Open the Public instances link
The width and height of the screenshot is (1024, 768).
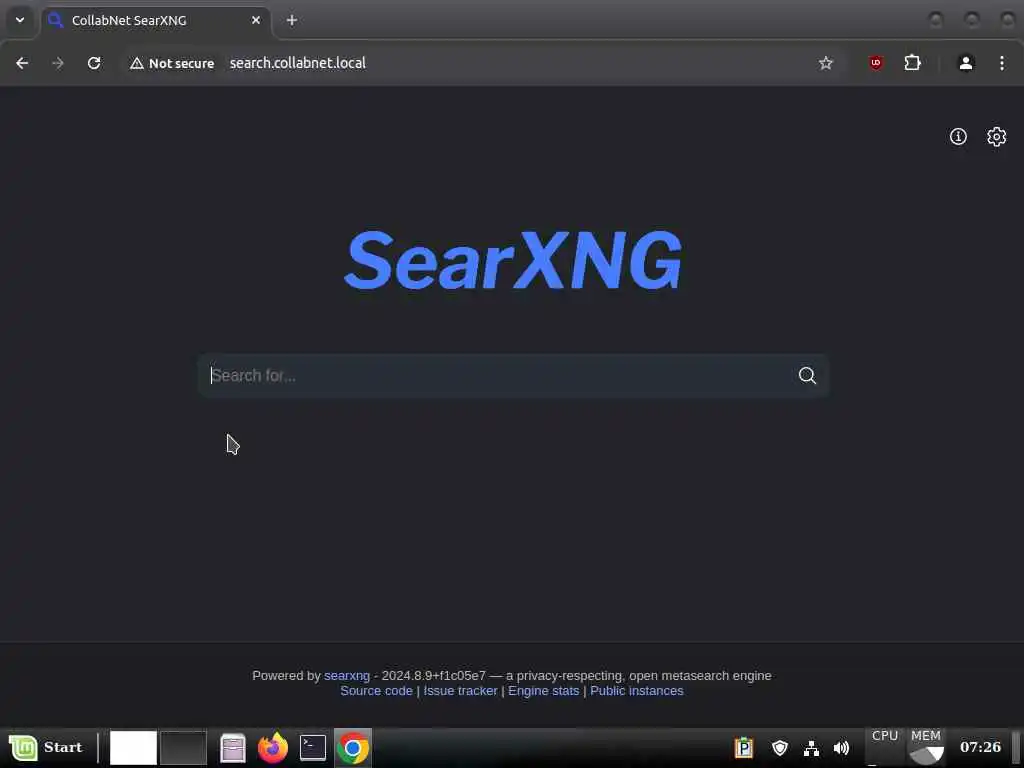637,691
